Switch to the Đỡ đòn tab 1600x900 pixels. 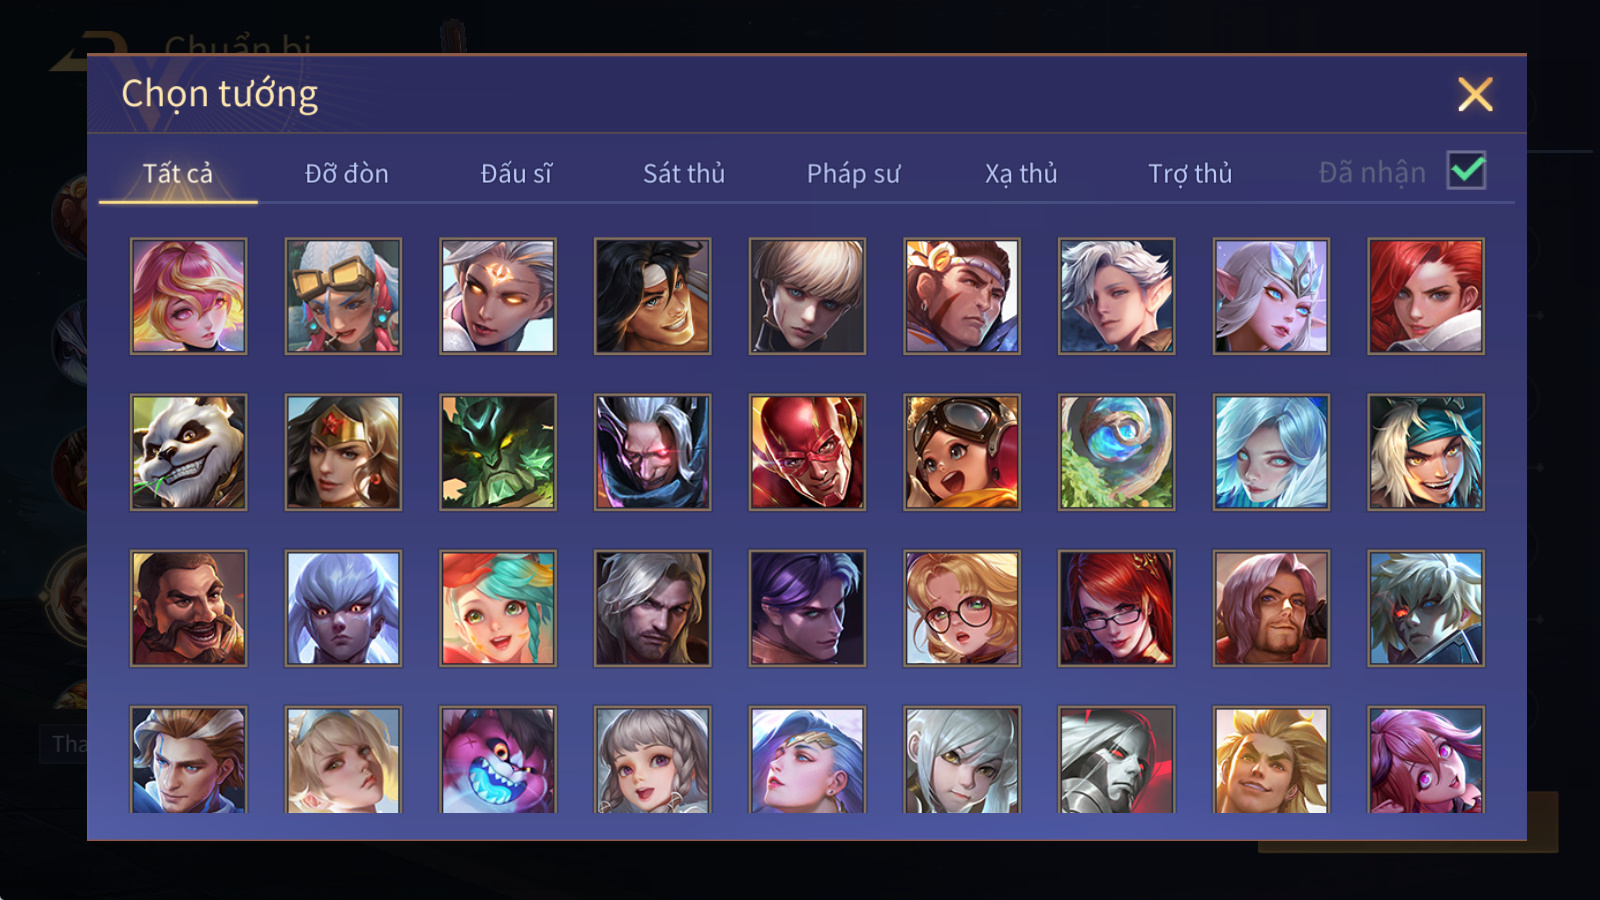click(346, 173)
